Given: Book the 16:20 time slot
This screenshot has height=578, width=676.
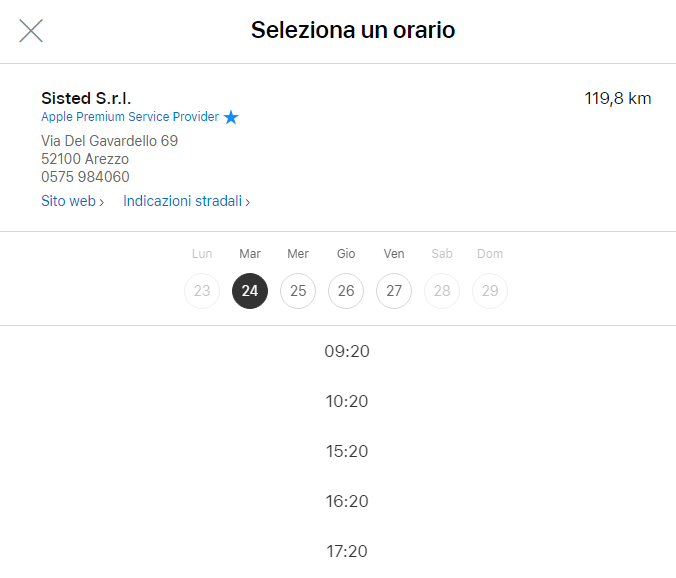Looking at the screenshot, I should 347,502.
